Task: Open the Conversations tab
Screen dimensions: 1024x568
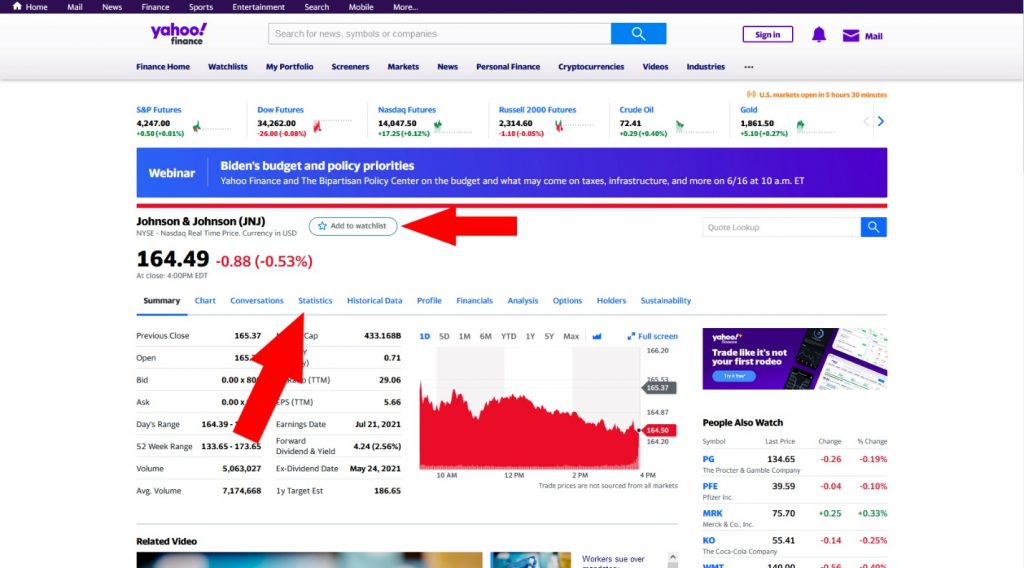Action: pos(257,300)
